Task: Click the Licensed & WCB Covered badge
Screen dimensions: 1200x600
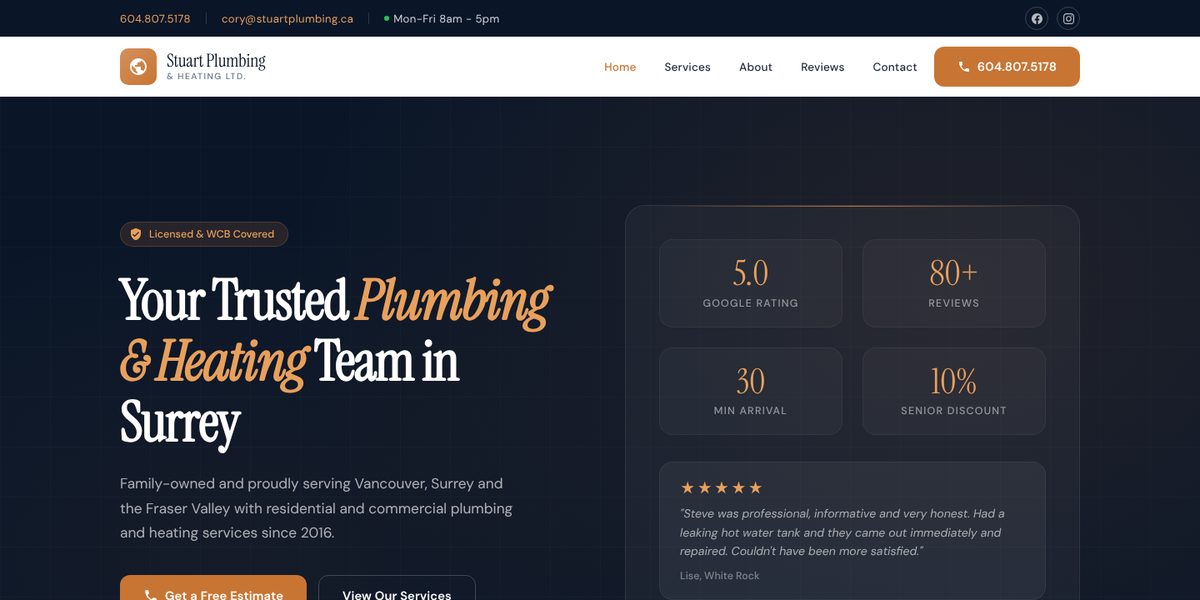Action: click(x=204, y=234)
